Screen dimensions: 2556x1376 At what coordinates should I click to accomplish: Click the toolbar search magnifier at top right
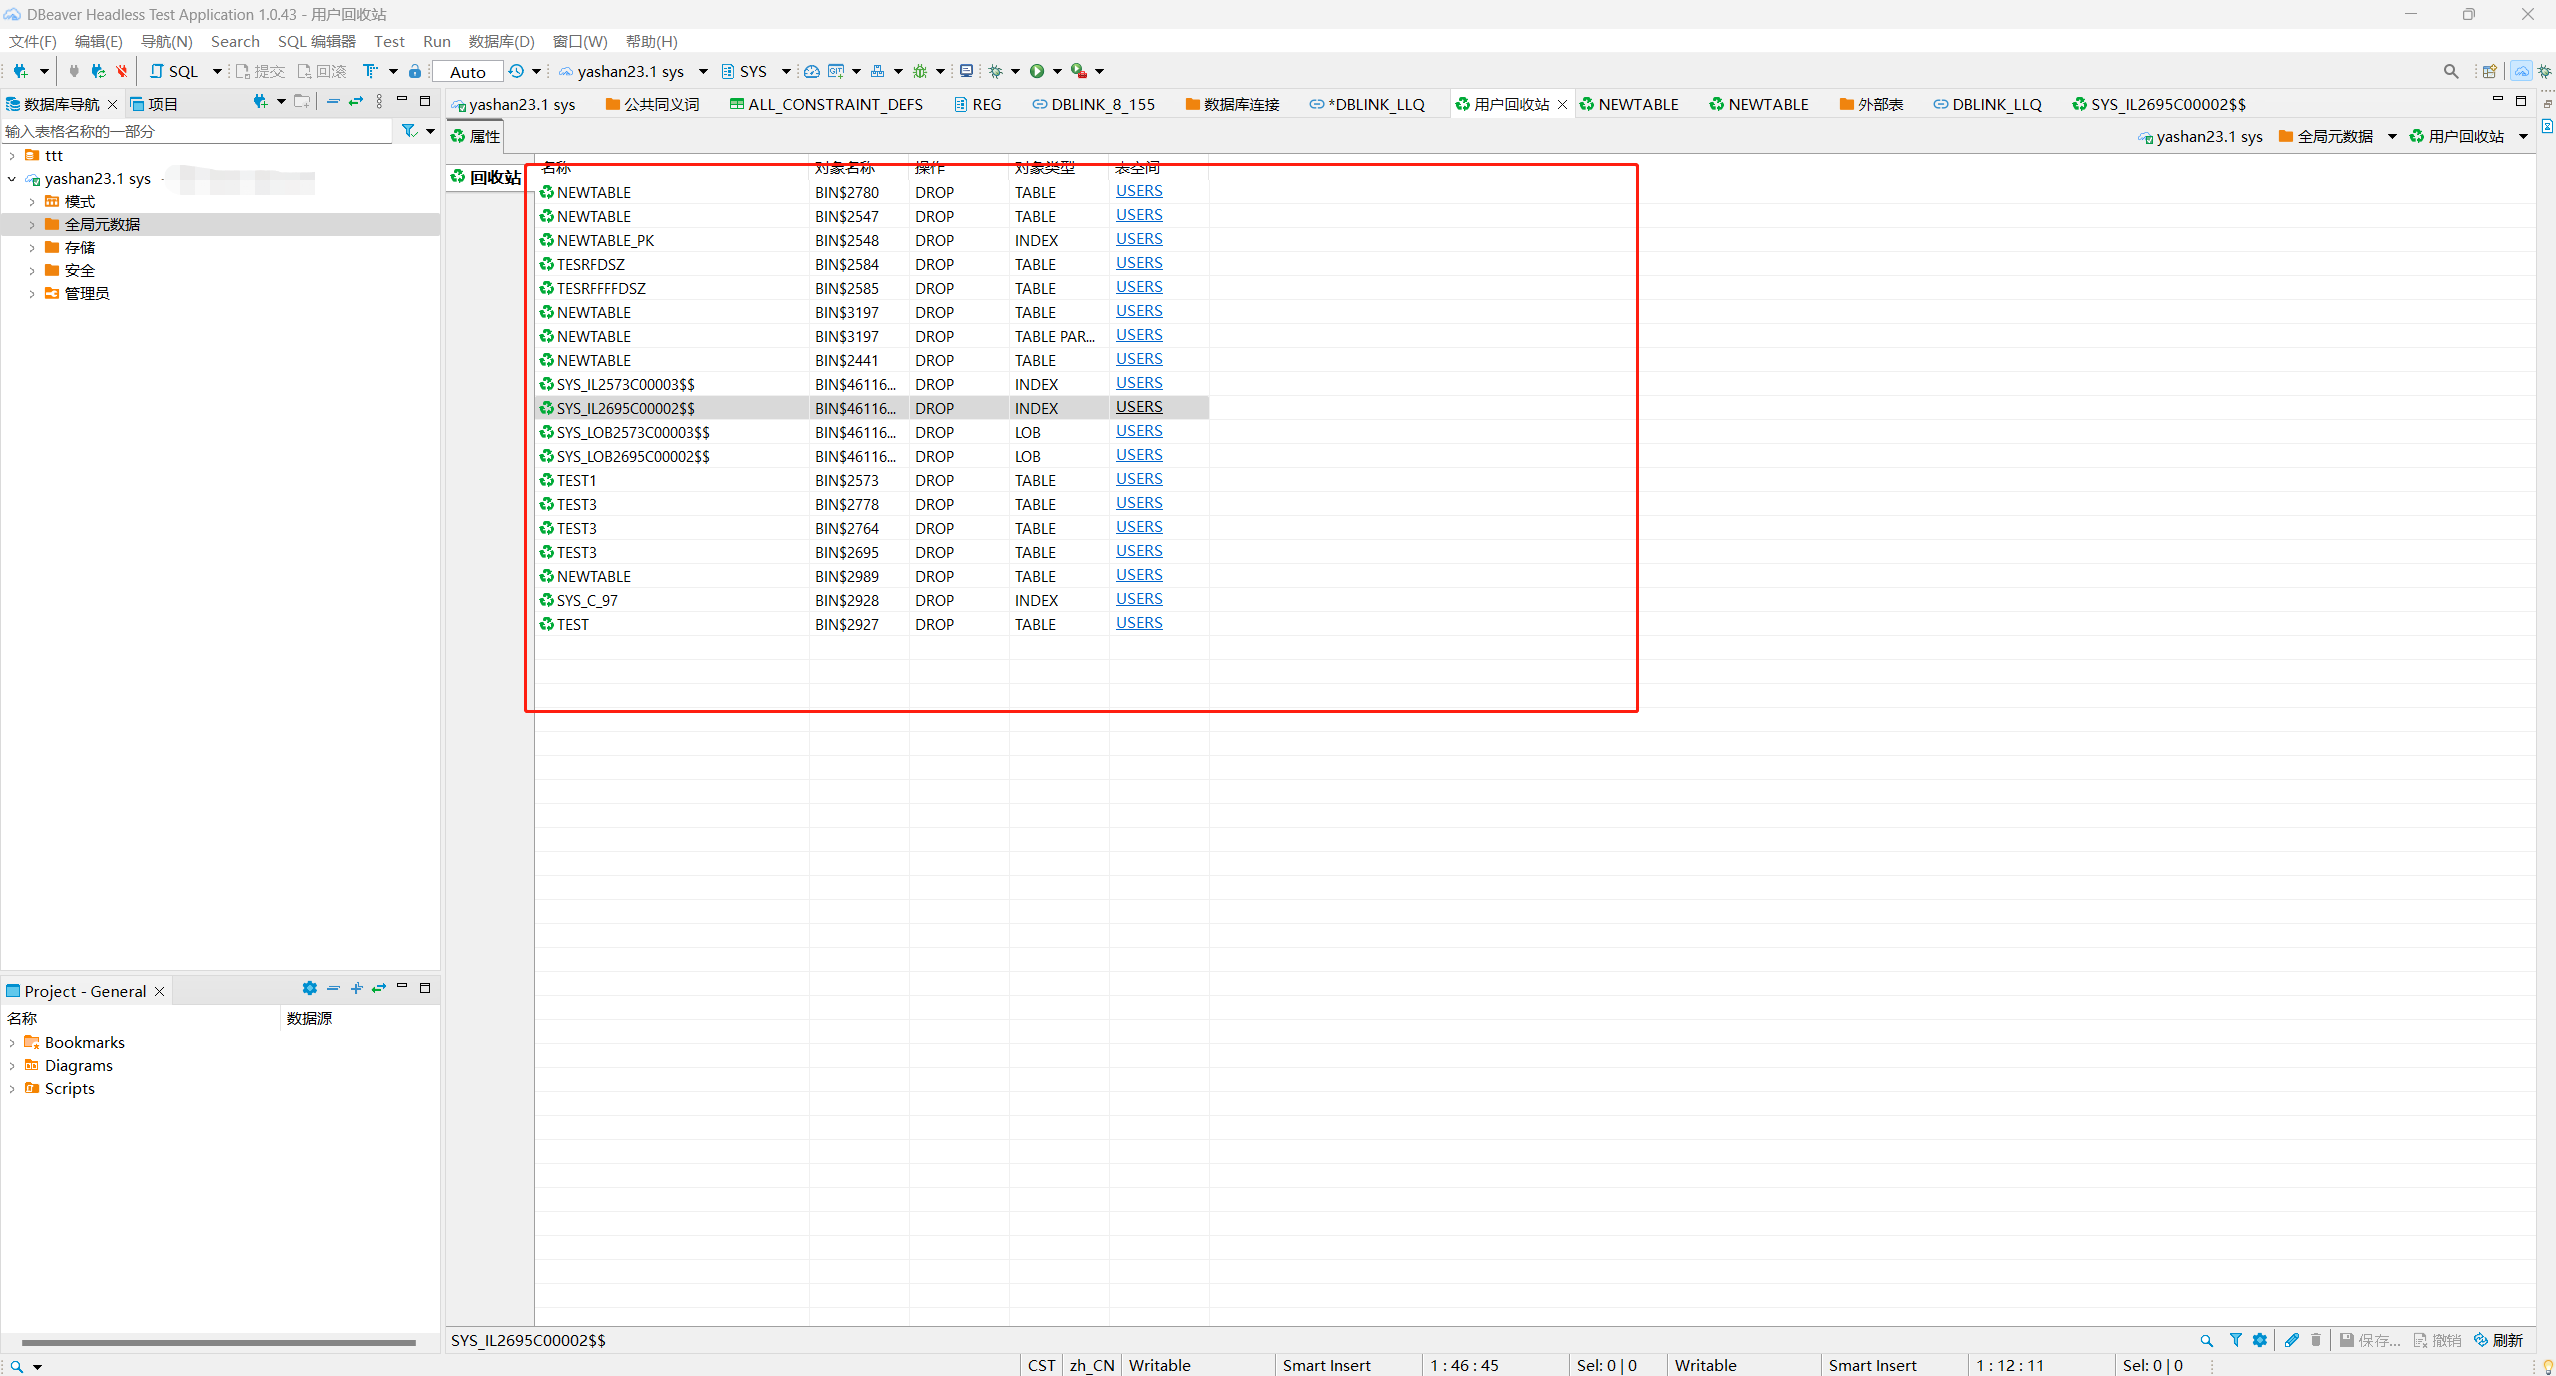coord(2451,71)
